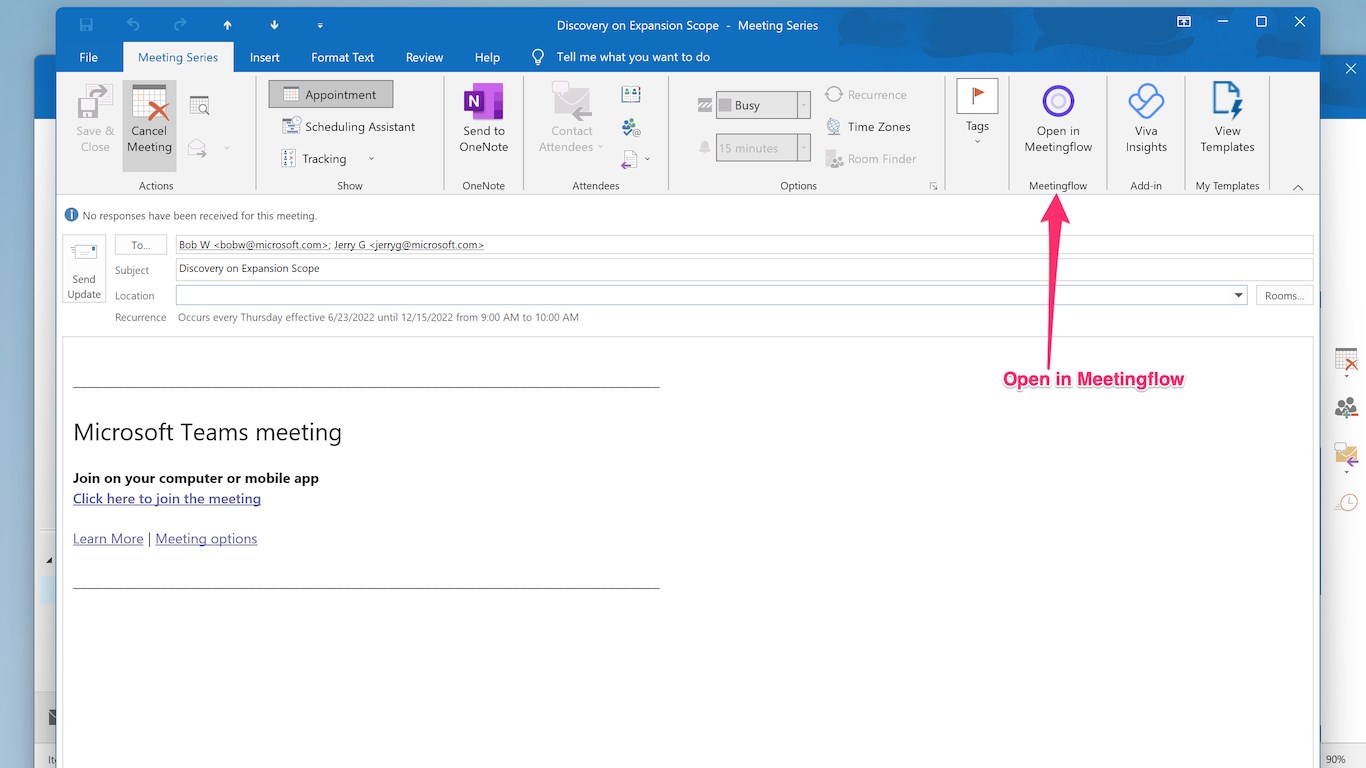1366x768 pixels.
Task: Open the Meeting options link
Action: (206, 539)
